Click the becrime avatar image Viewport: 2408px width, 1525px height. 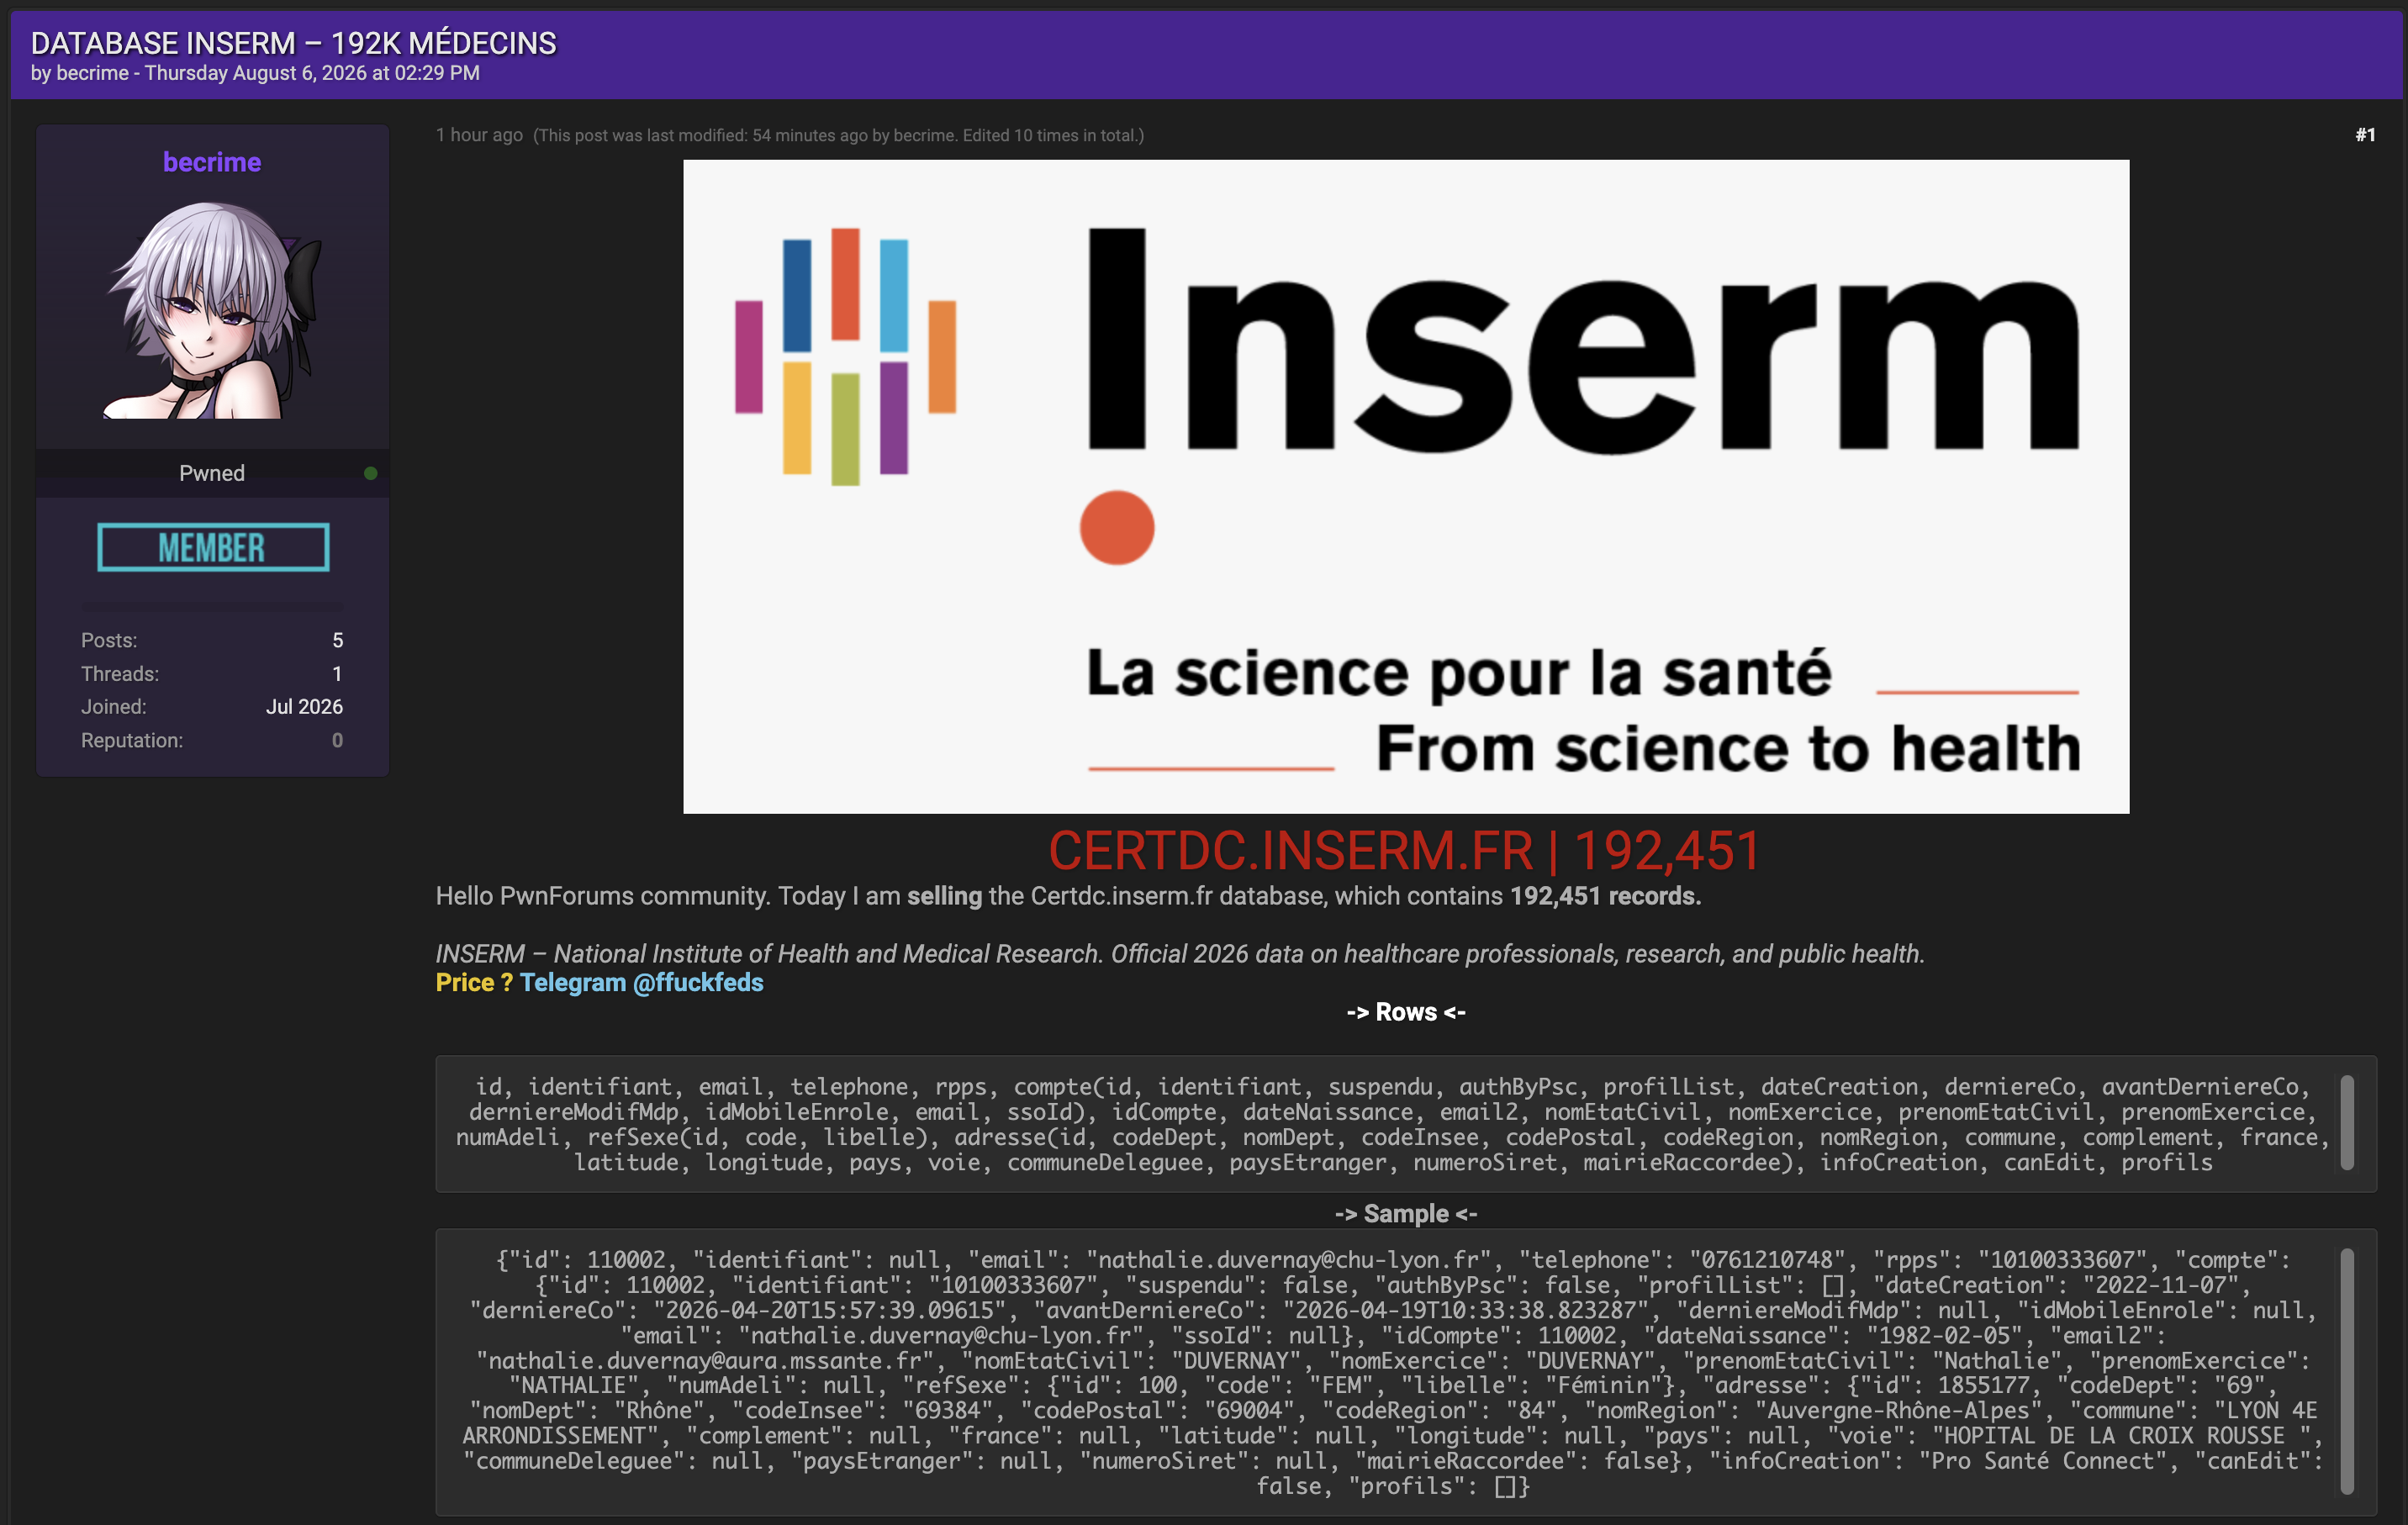[x=212, y=310]
